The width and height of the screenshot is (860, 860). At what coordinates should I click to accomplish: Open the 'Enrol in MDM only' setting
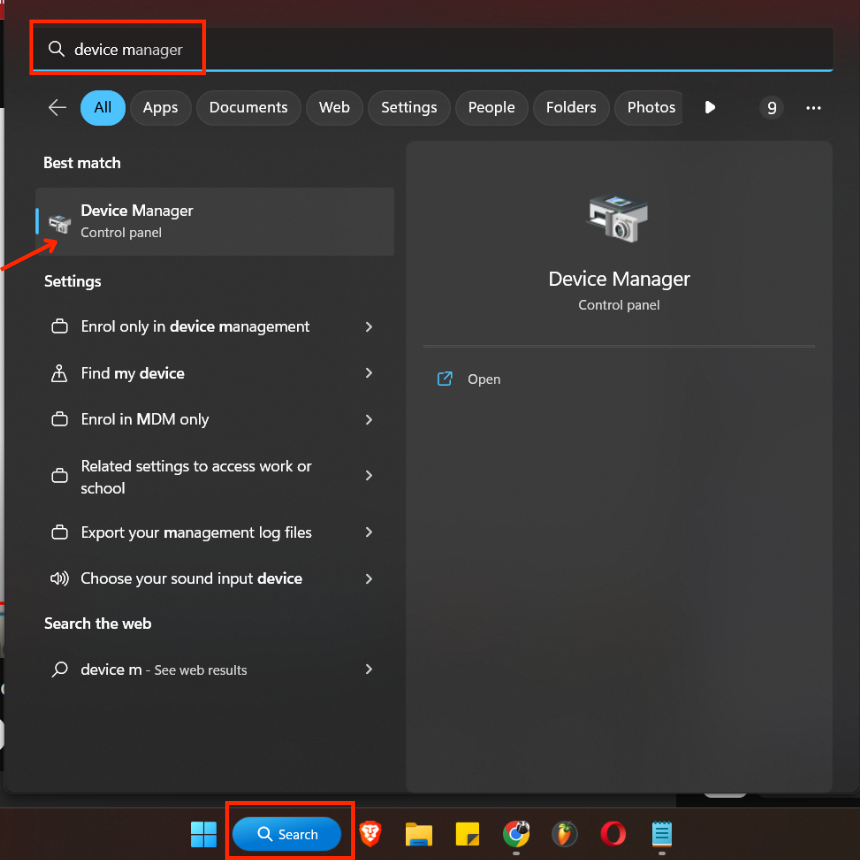[214, 420]
